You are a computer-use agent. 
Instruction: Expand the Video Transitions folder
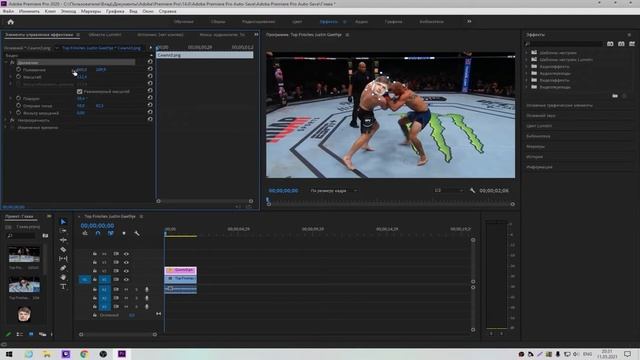(527, 87)
